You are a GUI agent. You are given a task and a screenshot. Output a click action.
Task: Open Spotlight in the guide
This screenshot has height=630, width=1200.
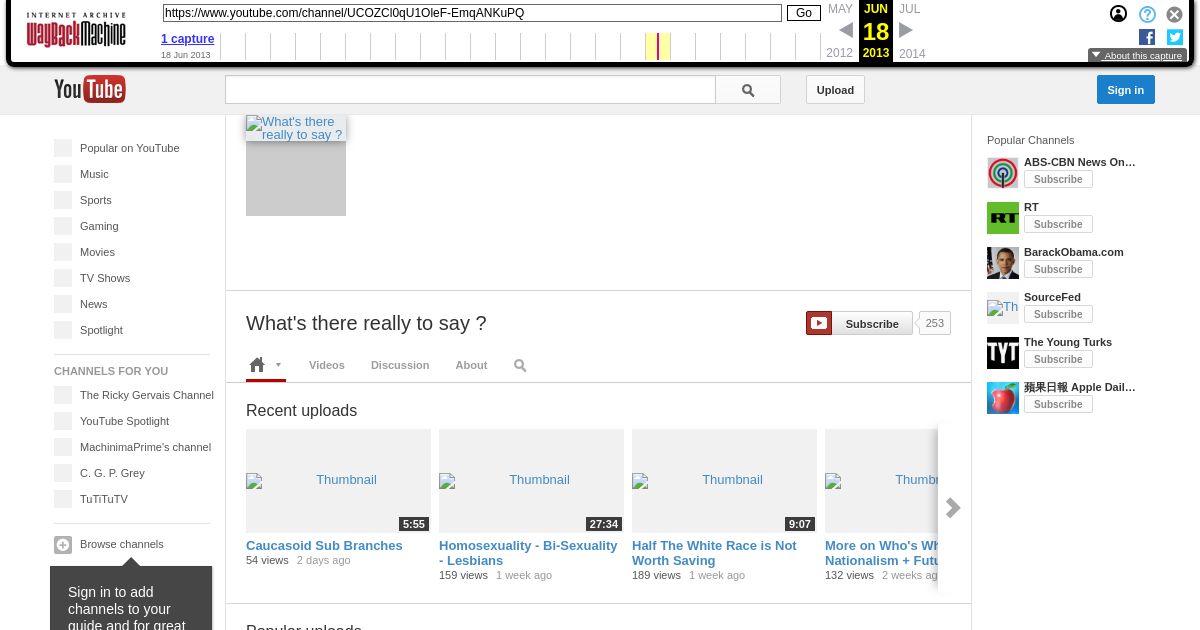point(102,330)
